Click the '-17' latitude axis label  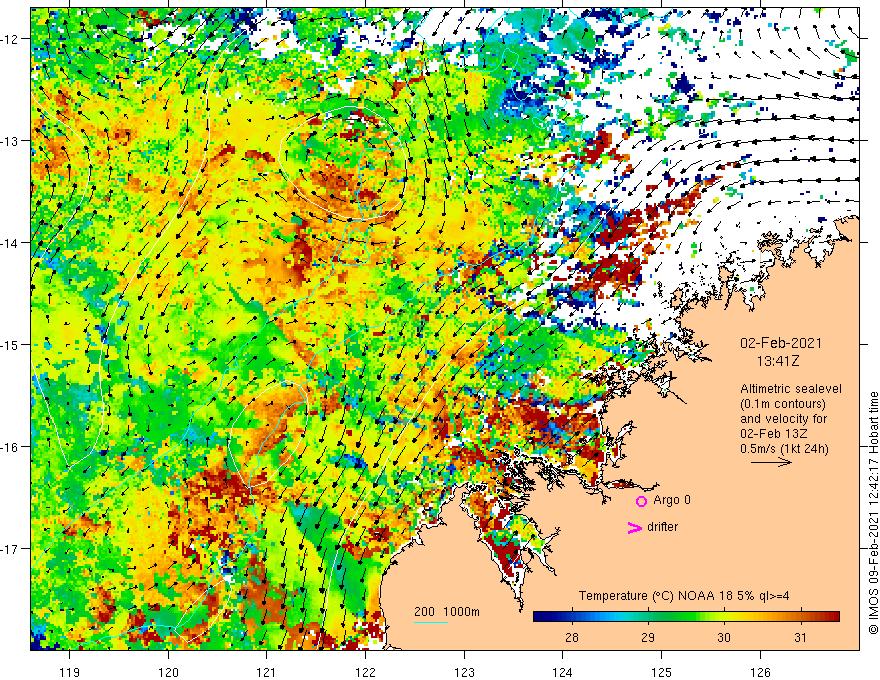pos(10,549)
